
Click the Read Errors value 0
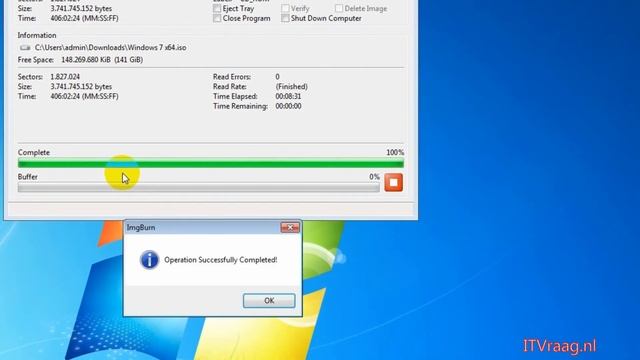pos(278,77)
